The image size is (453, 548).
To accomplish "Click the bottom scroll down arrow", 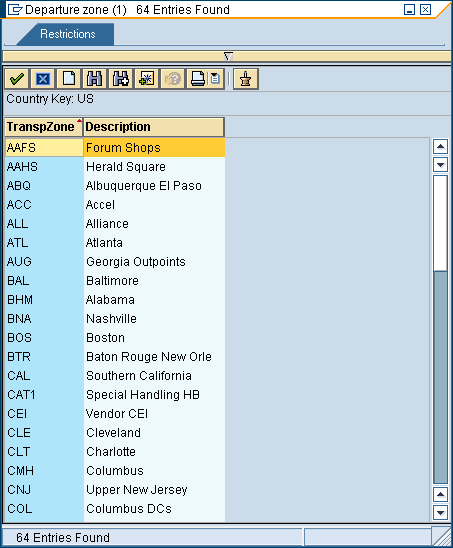I will [440, 513].
